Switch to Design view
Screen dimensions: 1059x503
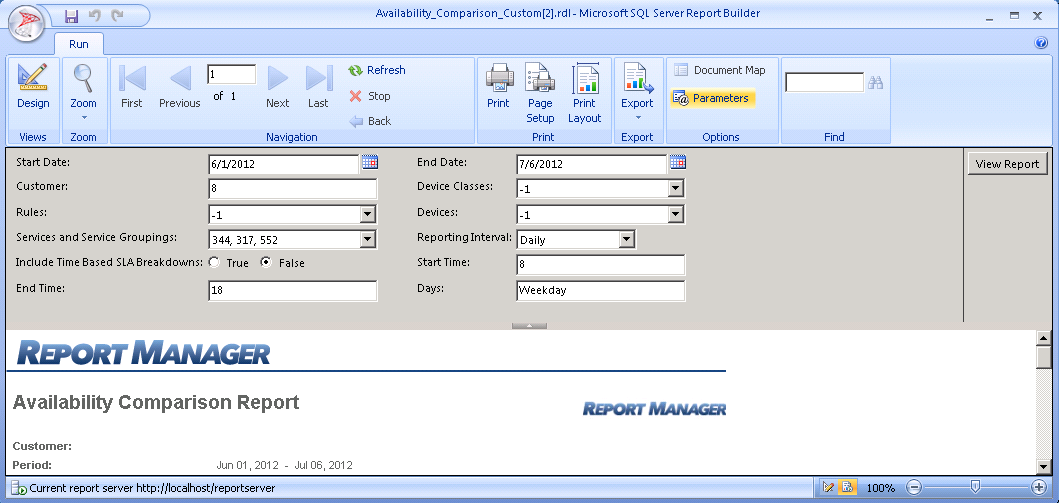33,87
